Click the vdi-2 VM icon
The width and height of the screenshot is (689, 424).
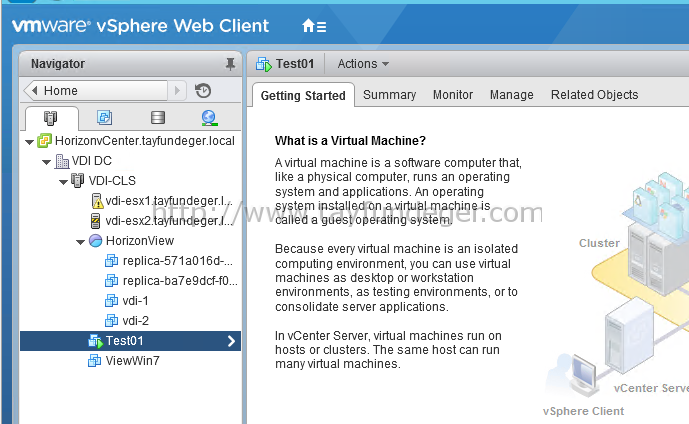coord(112,320)
